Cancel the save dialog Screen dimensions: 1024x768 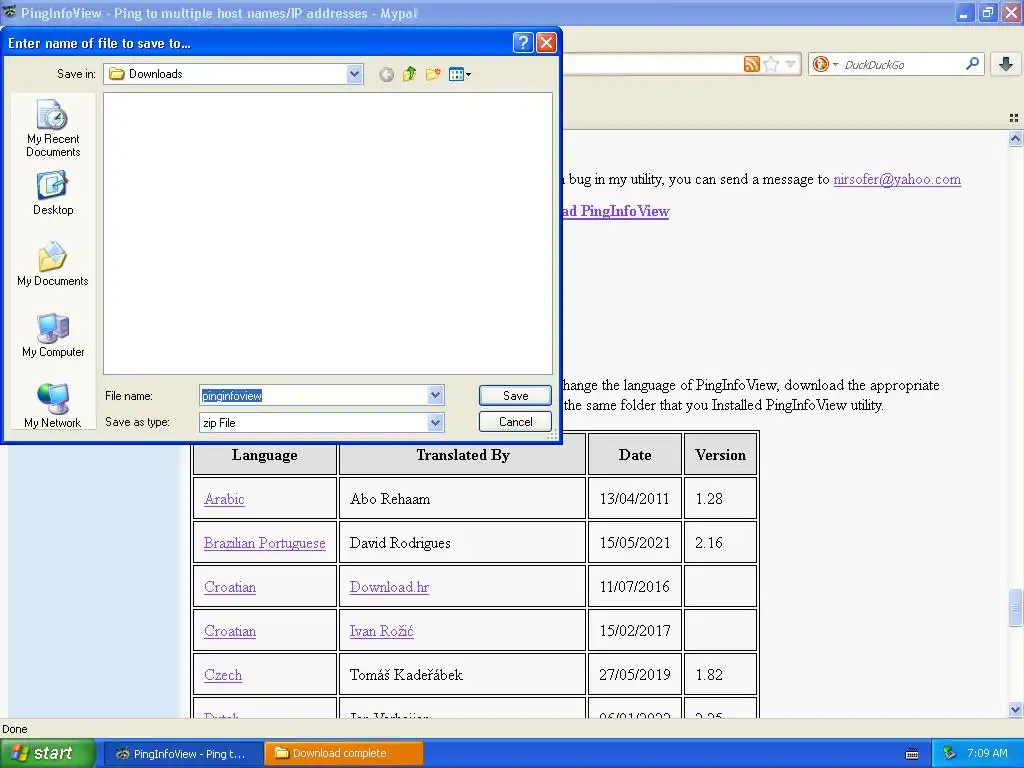(515, 422)
